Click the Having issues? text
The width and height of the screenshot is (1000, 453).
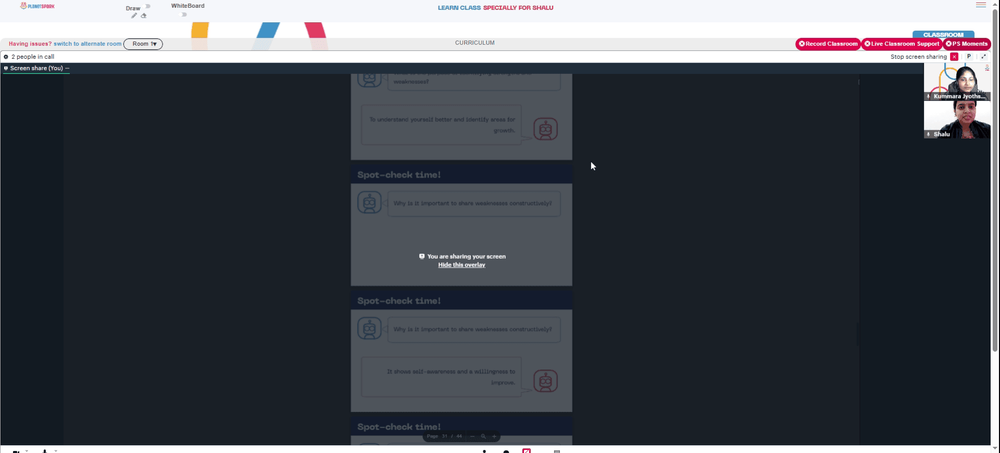pos(30,44)
